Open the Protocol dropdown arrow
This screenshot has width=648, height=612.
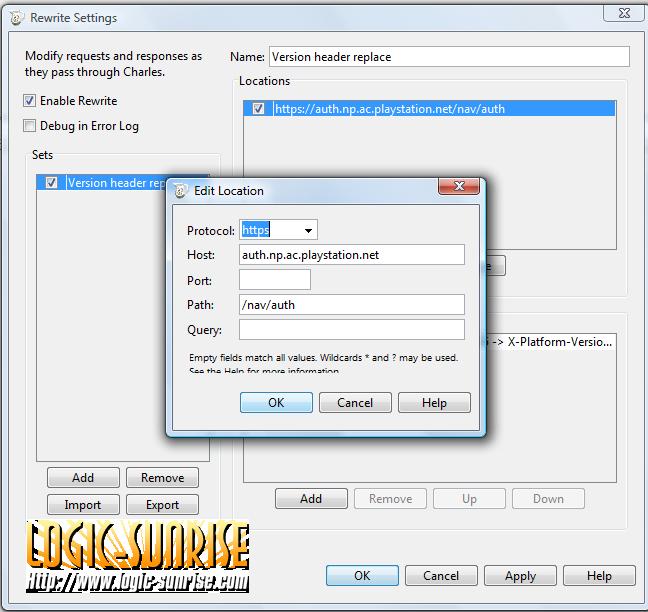coord(308,231)
